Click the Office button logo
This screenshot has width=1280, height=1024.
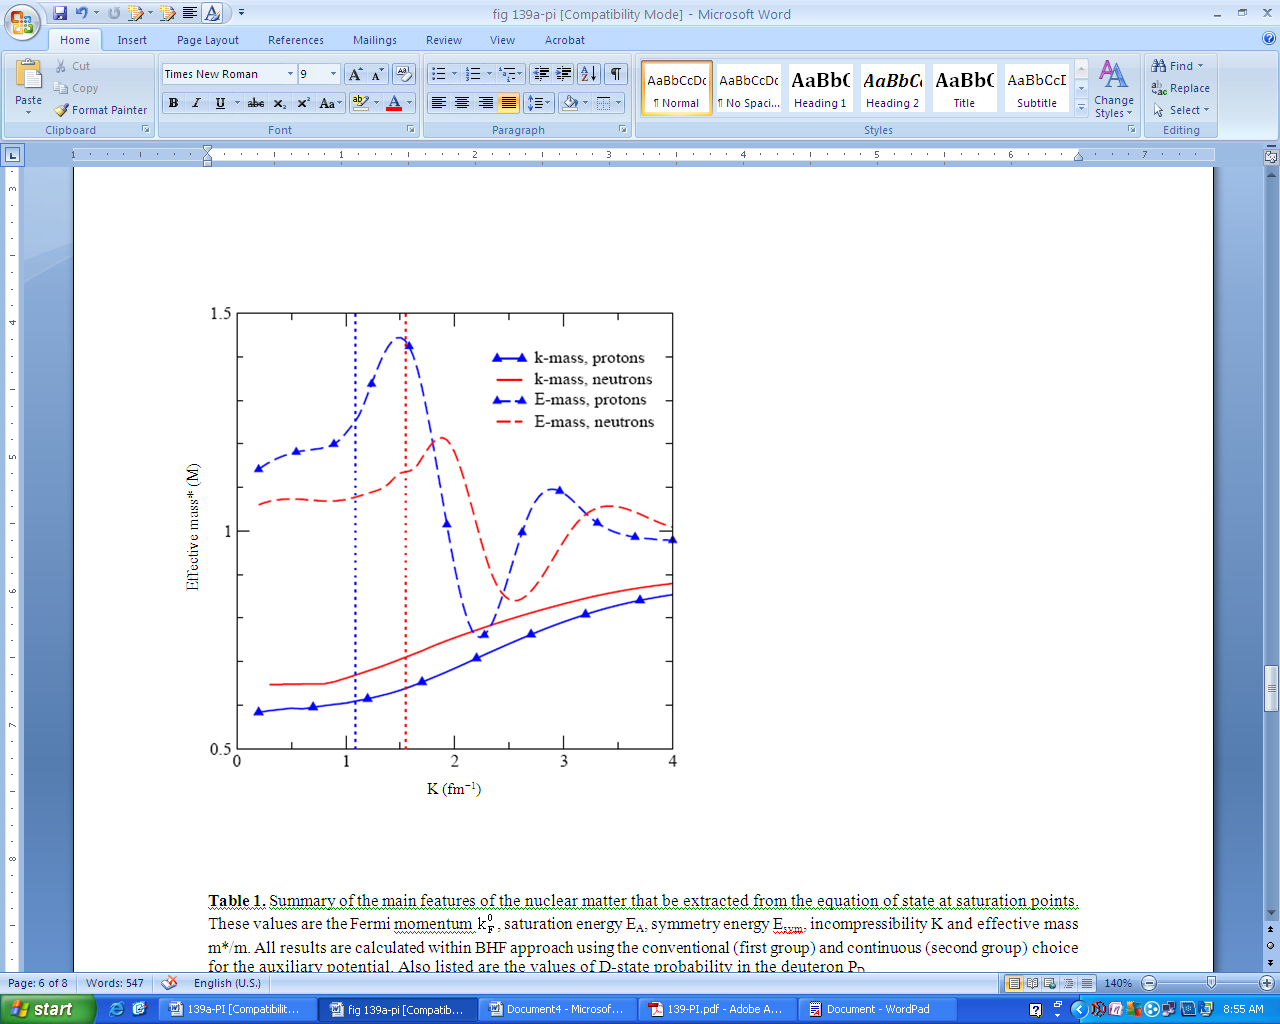[x=22, y=22]
